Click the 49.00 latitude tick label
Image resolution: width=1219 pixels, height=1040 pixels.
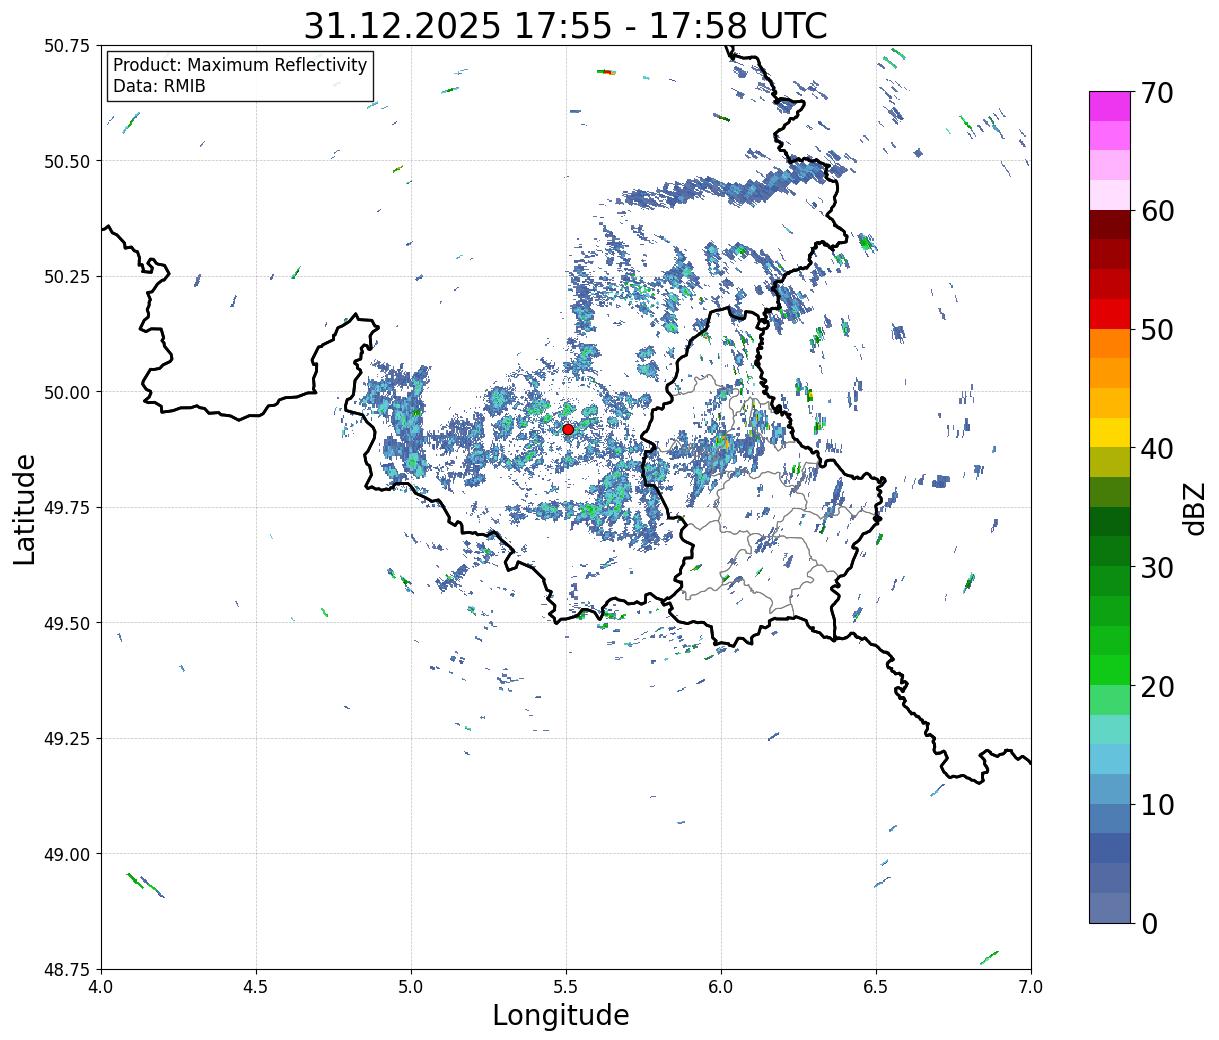coord(67,854)
